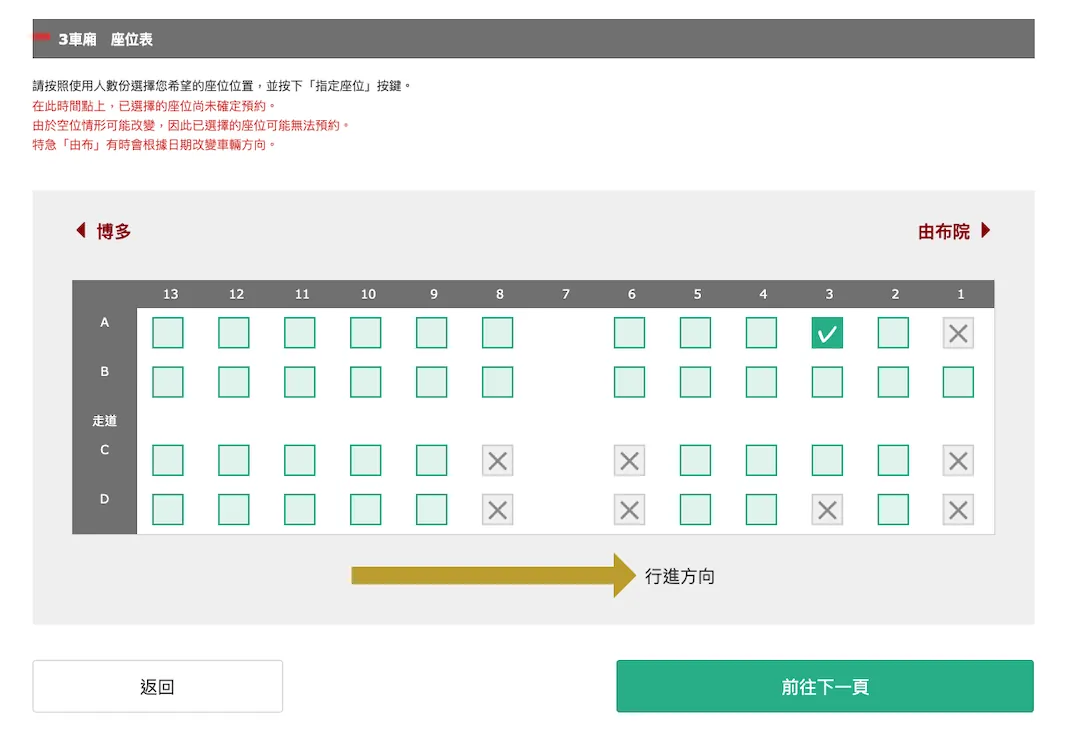This screenshot has width=1067, height=748.
Task: Select seat 2A next to the checked seat
Action: coord(893,333)
